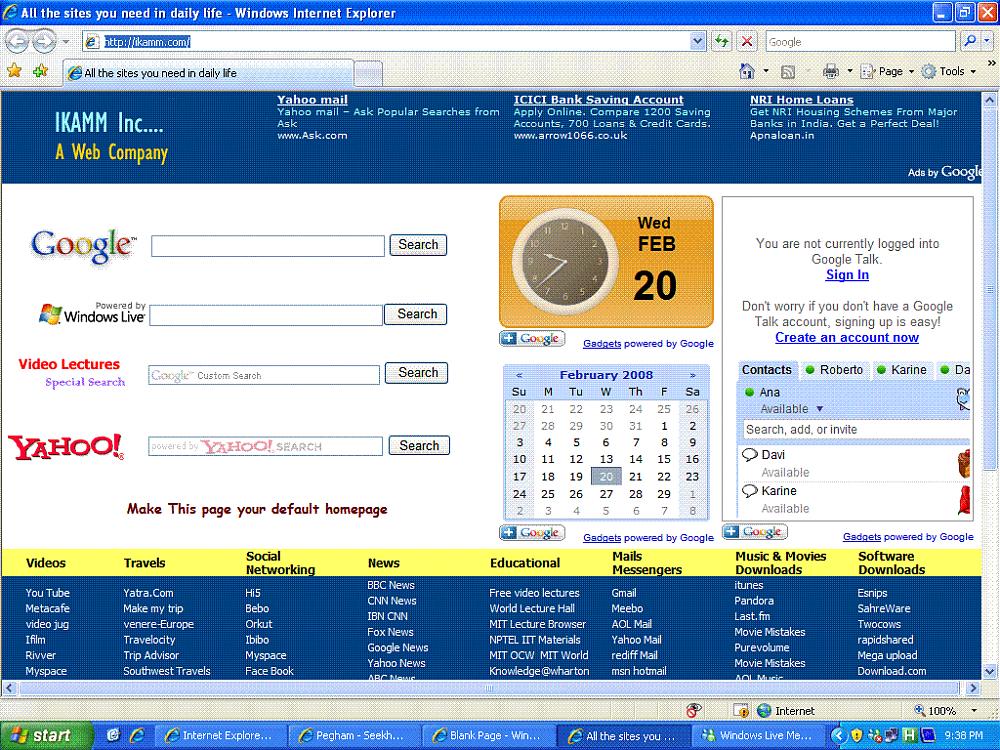Click 'Search, add, or invite' contacts field
This screenshot has height=750, width=1000.
[x=856, y=430]
